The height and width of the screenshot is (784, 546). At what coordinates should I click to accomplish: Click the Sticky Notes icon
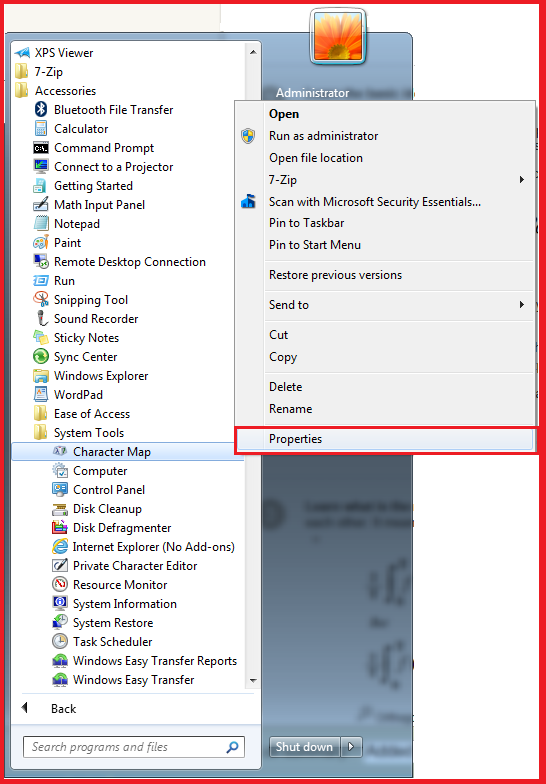click(x=41, y=338)
